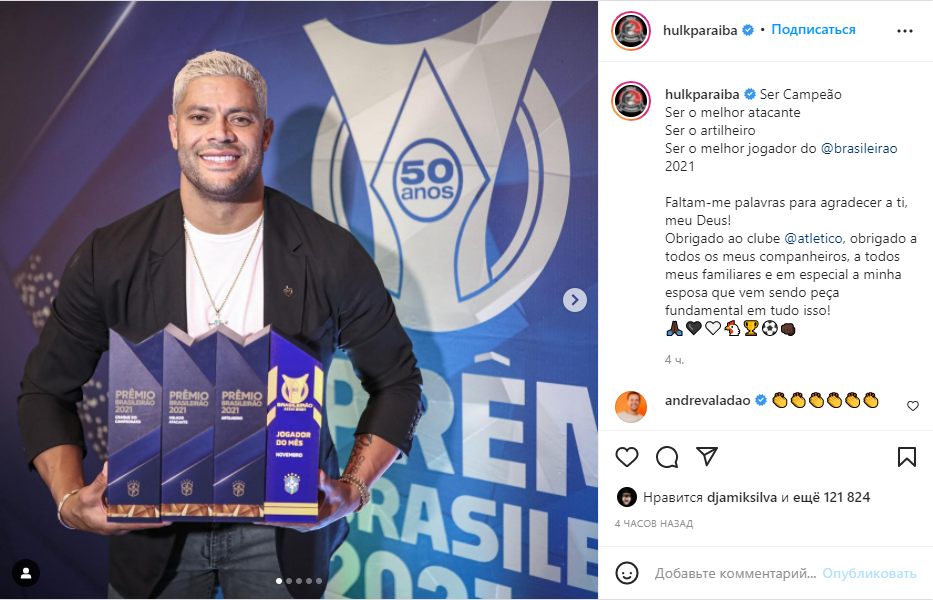Share post via paper plane icon
The image size is (933, 600).
[707, 457]
